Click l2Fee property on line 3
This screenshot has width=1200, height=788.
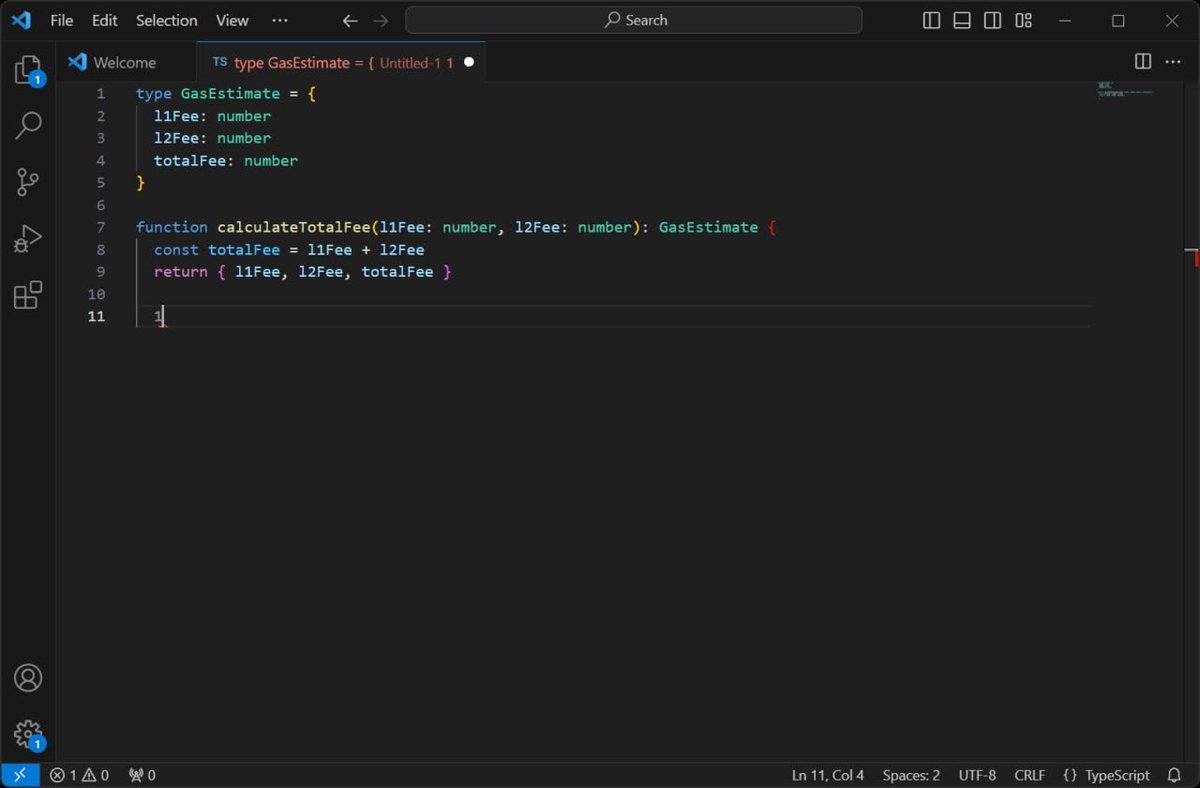tap(176, 138)
